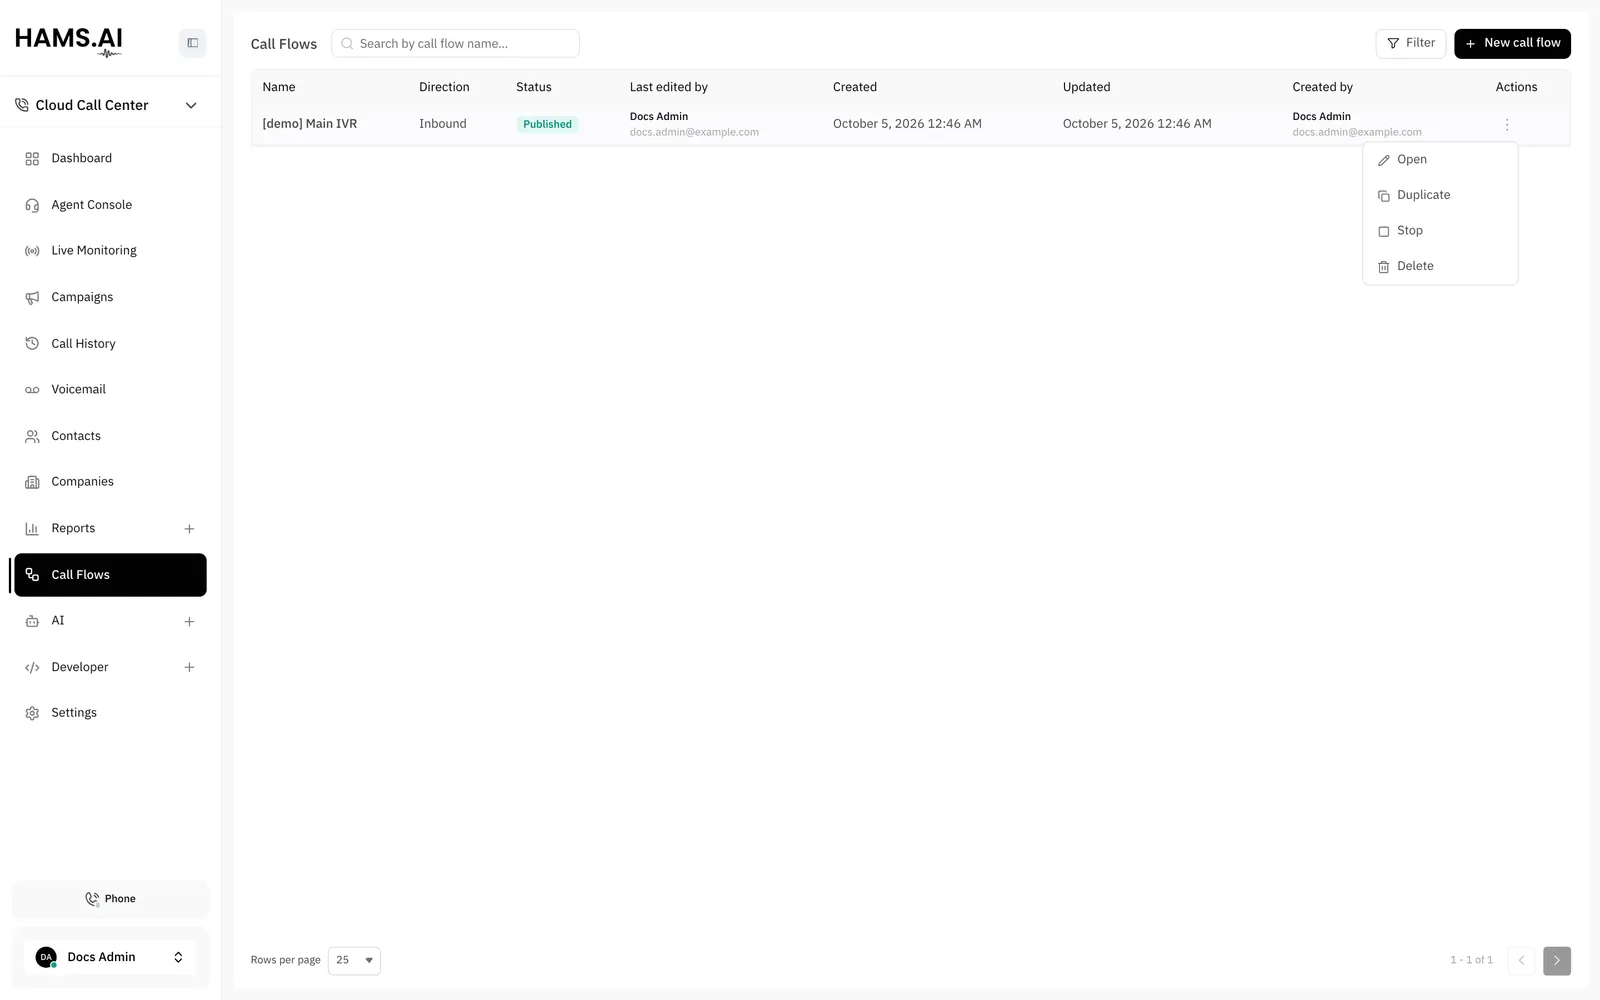Open [demo] Main IVR flow name
The image size is (1600, 1000).
(310, 124)
